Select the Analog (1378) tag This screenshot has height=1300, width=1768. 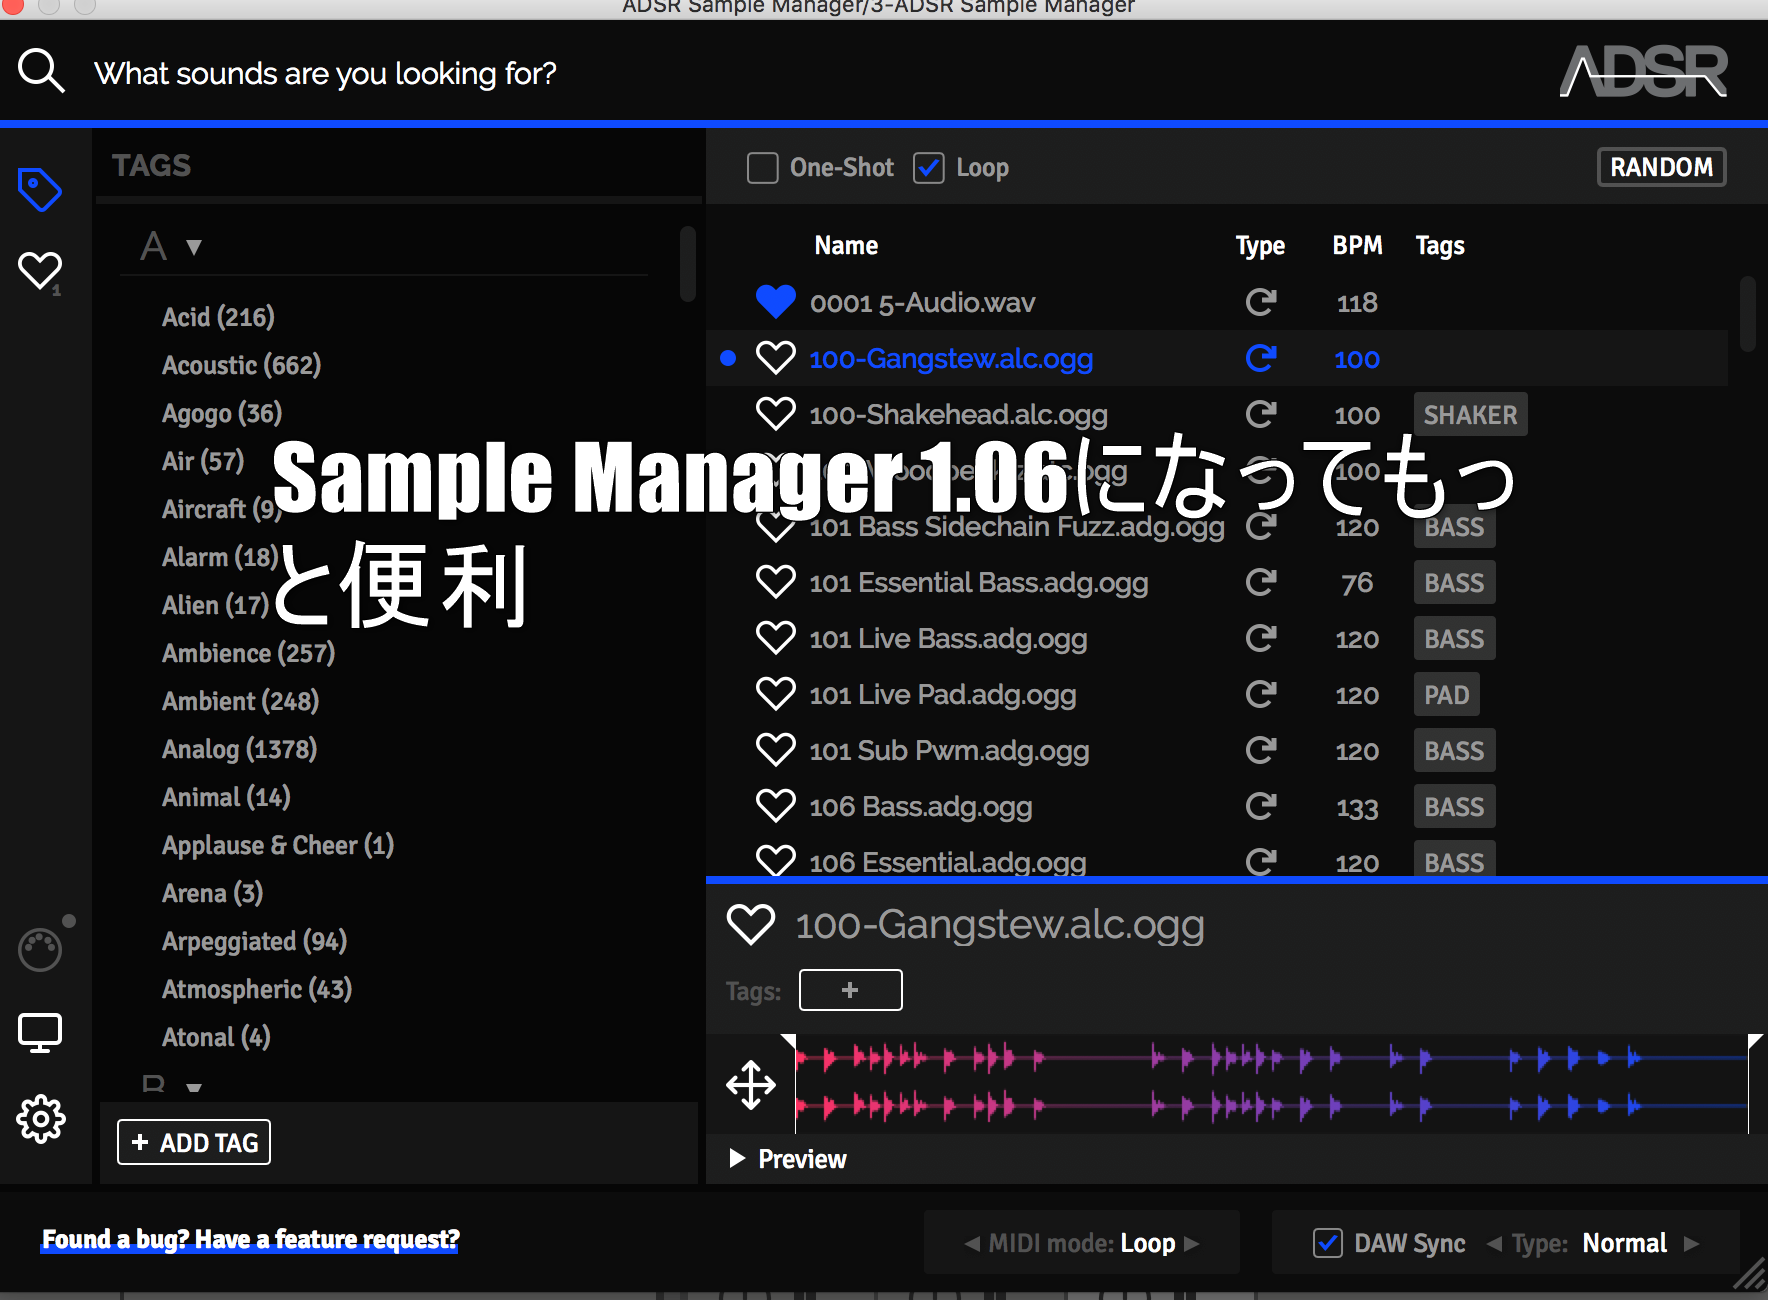pos(239,749)
